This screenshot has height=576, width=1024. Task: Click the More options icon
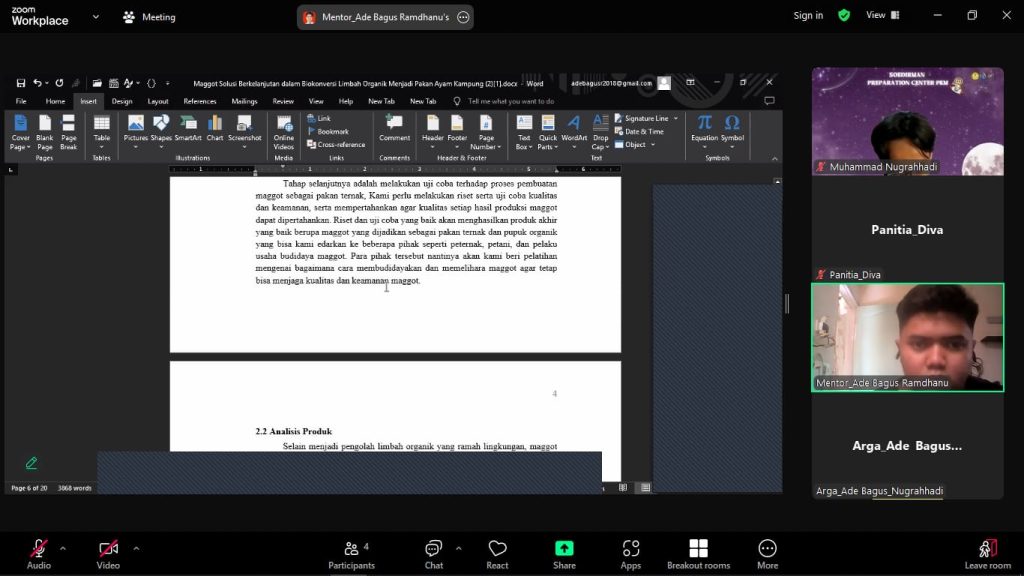point(767,551)
